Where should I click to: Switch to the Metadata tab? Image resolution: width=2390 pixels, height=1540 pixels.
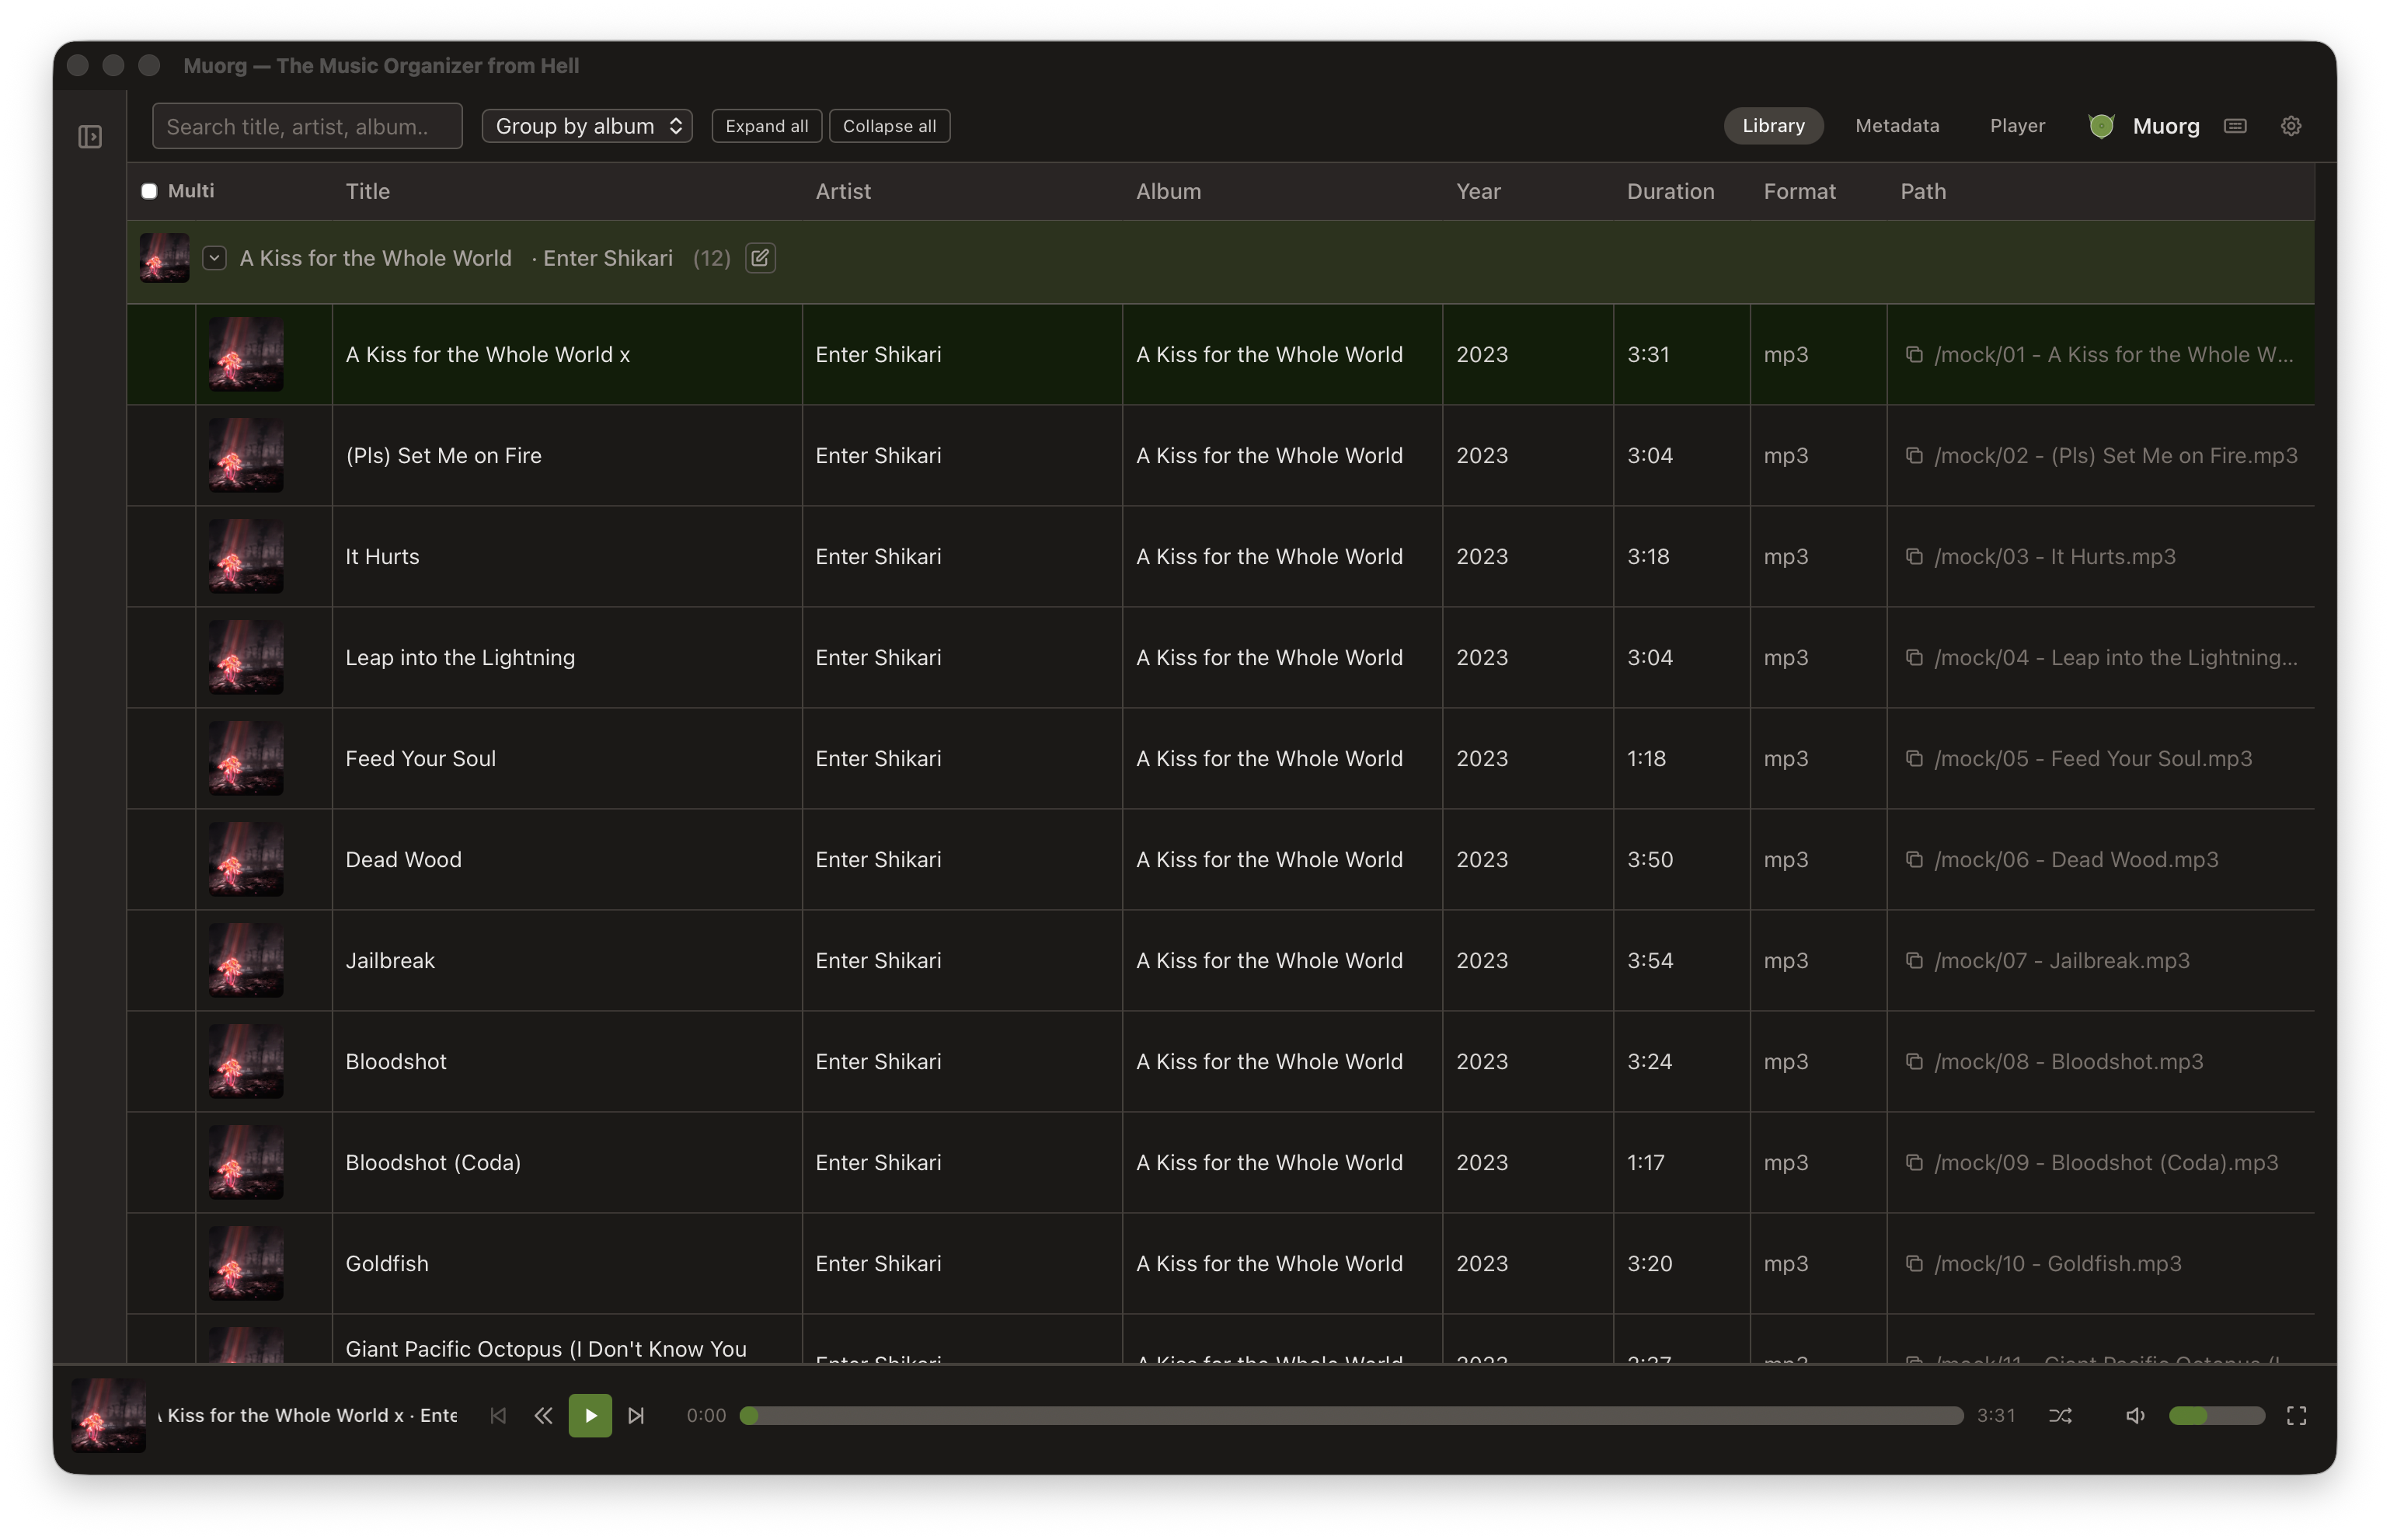1896,126
